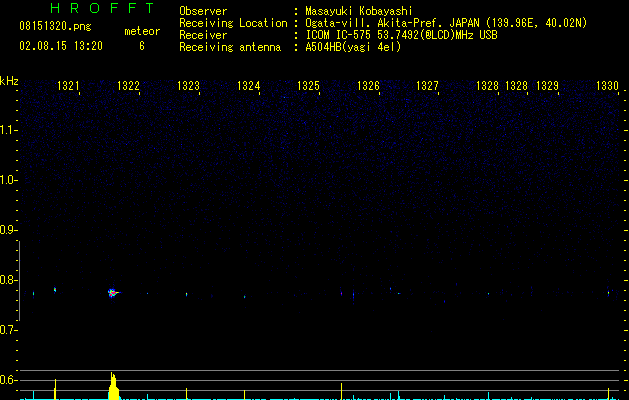Click the 'Receiving antenna' label
Viewport: 629px width, 400px height.
230,47
